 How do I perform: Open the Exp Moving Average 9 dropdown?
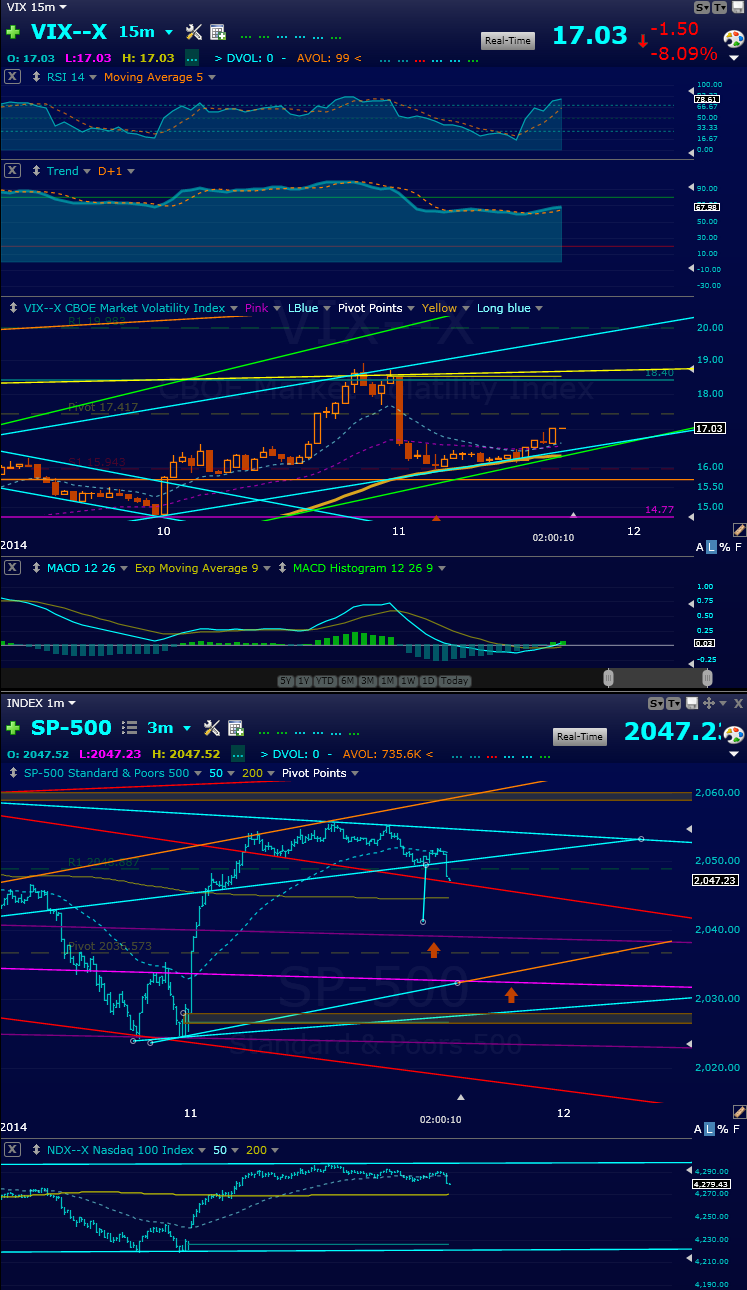[x=267, y=568]
